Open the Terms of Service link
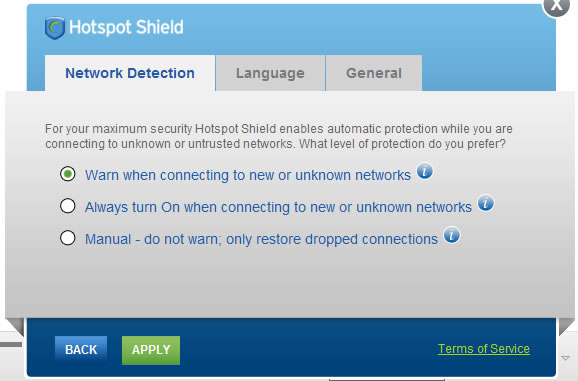Viewport: 578px width, 381px height. click(x=484, y=349)
